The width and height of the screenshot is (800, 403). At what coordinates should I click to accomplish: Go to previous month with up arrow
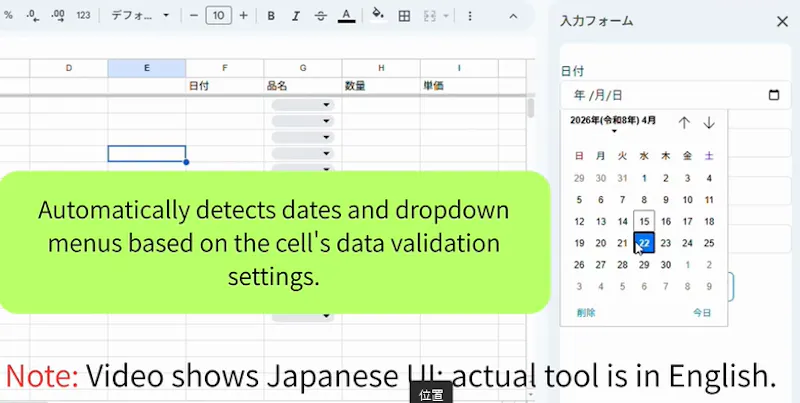point(684,123)
